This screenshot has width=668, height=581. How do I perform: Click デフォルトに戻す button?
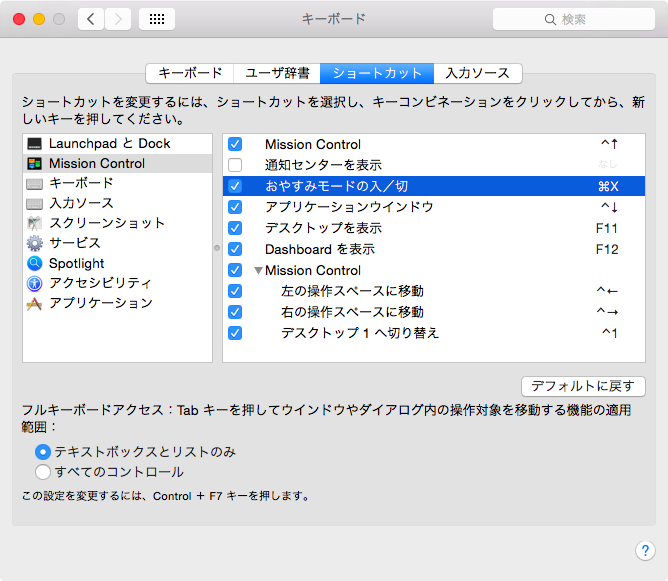(x=583, y=386)
